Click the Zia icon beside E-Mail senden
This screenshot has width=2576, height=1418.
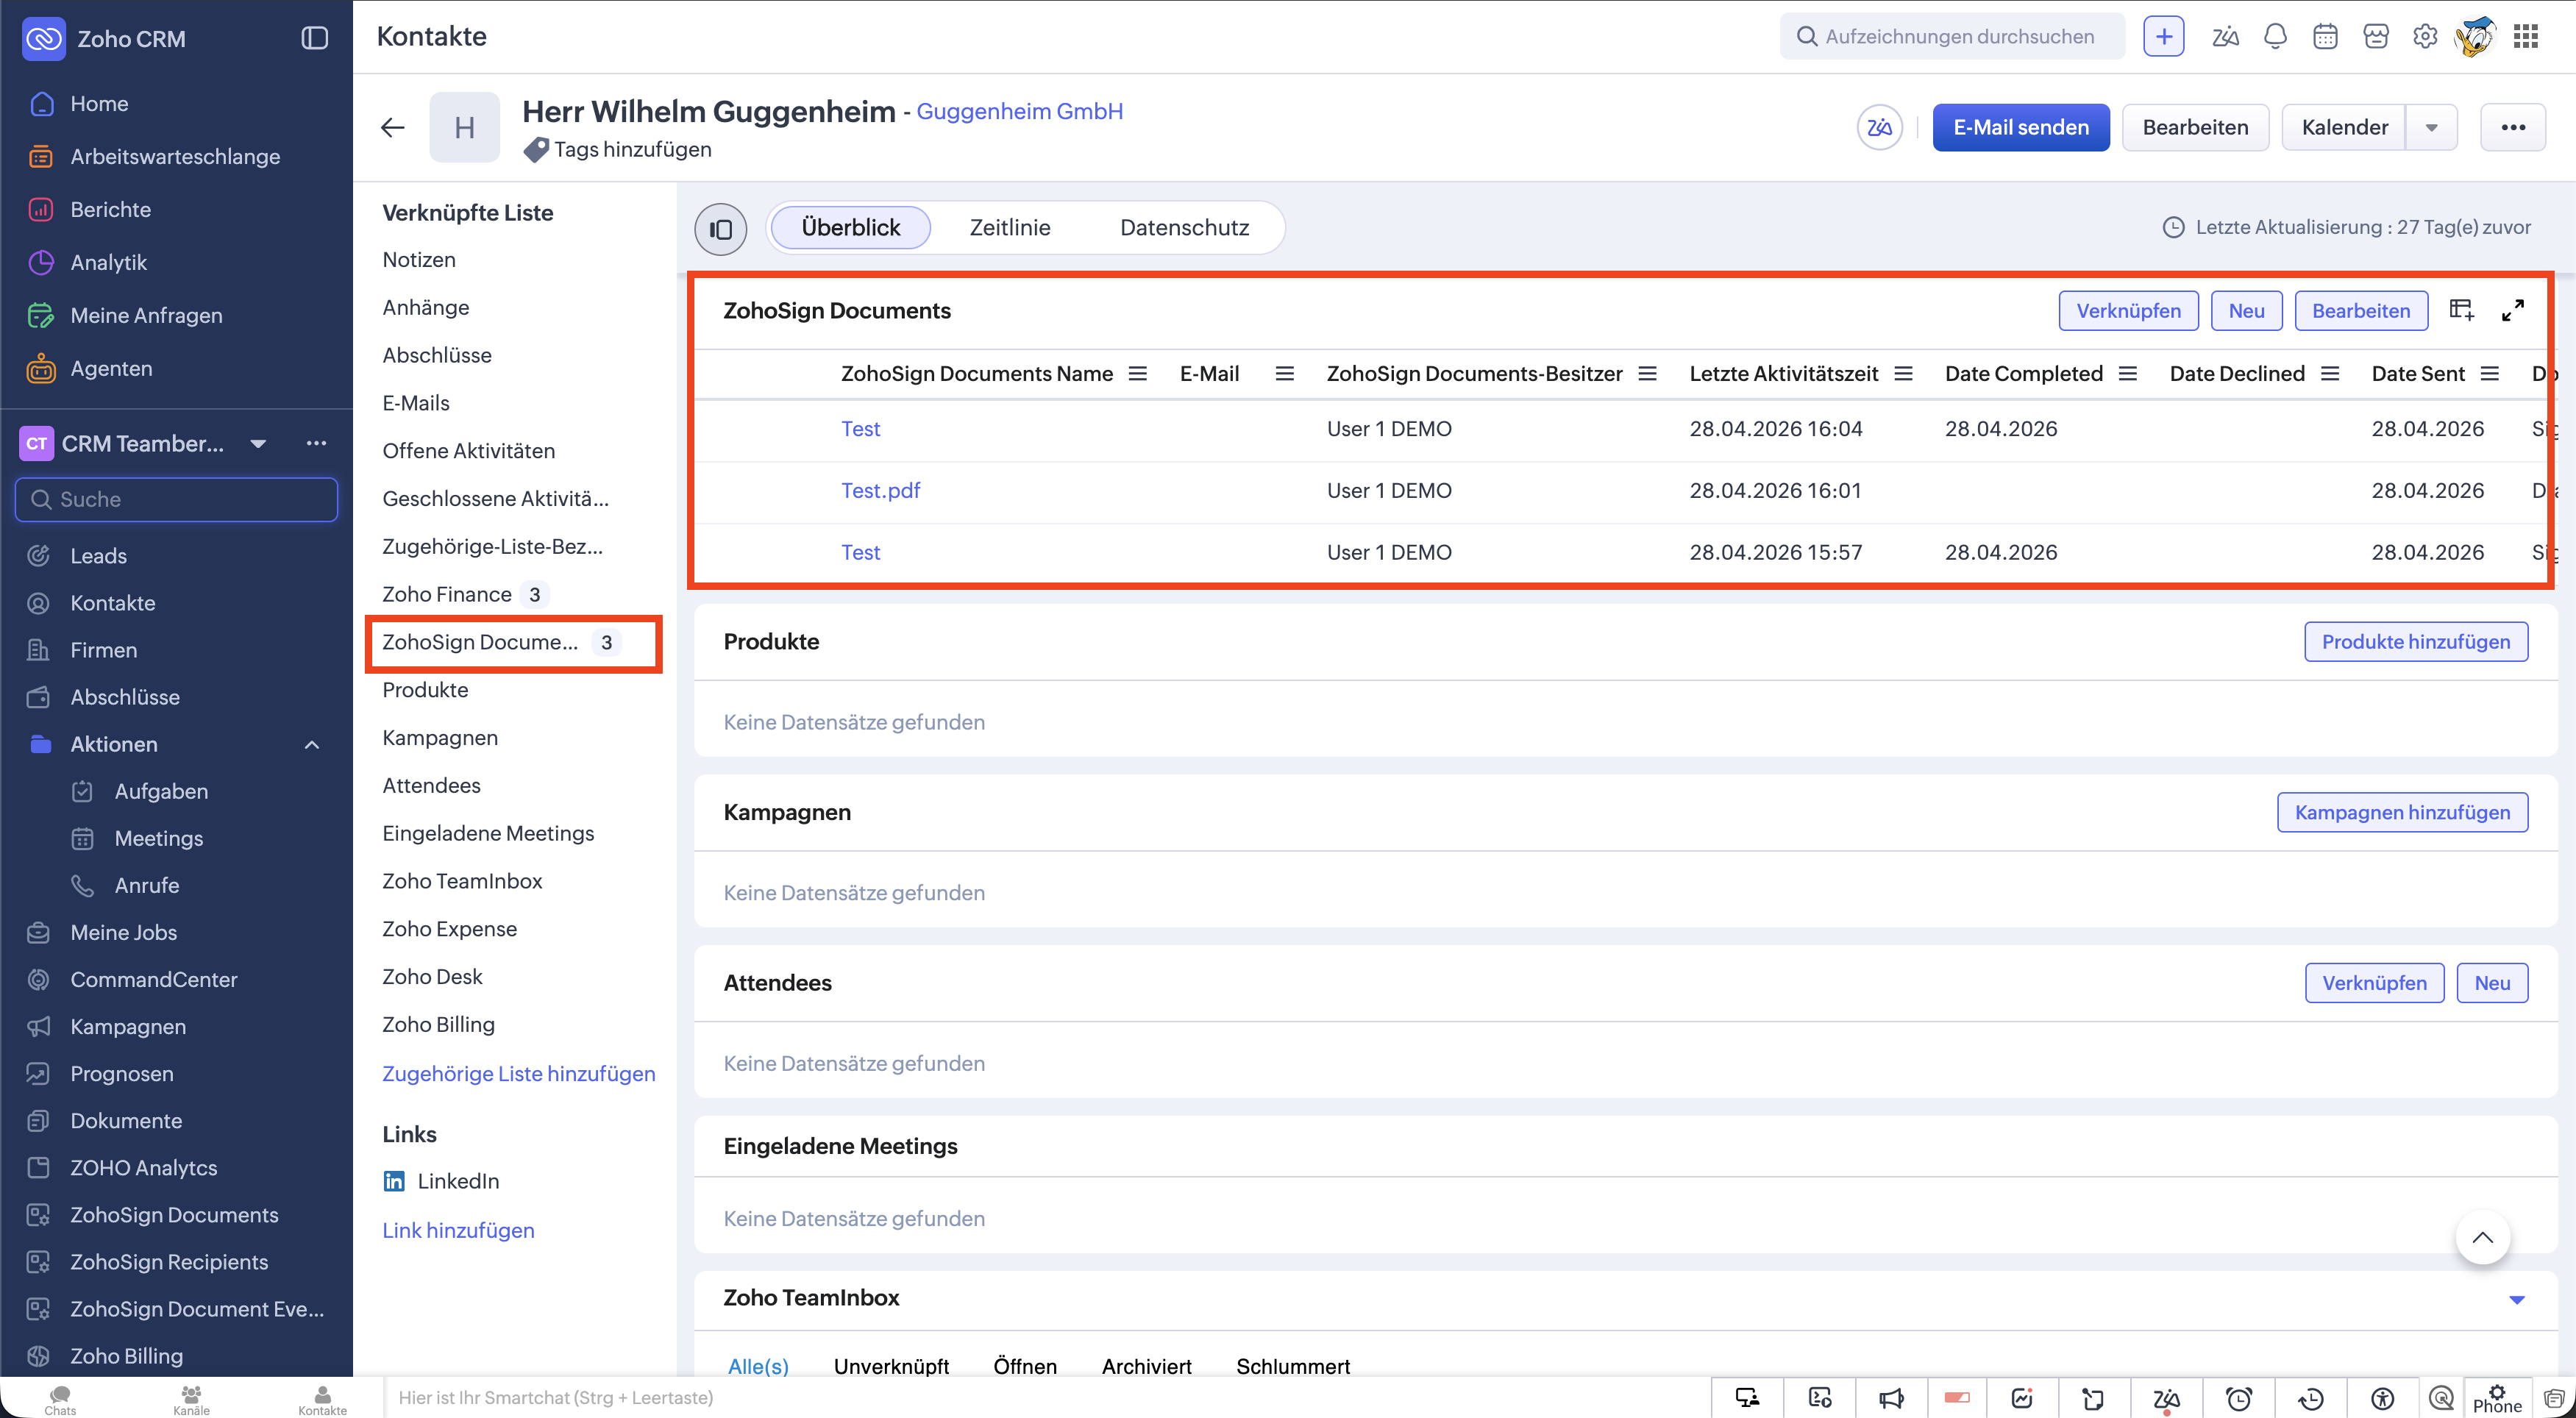1879,127
